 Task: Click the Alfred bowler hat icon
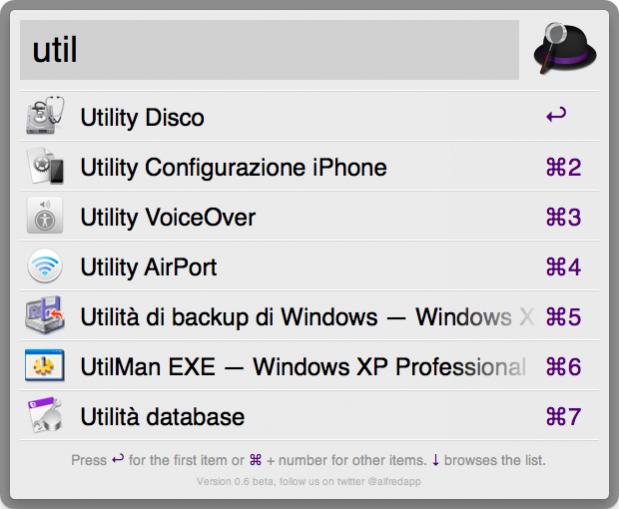click(565, 48)
